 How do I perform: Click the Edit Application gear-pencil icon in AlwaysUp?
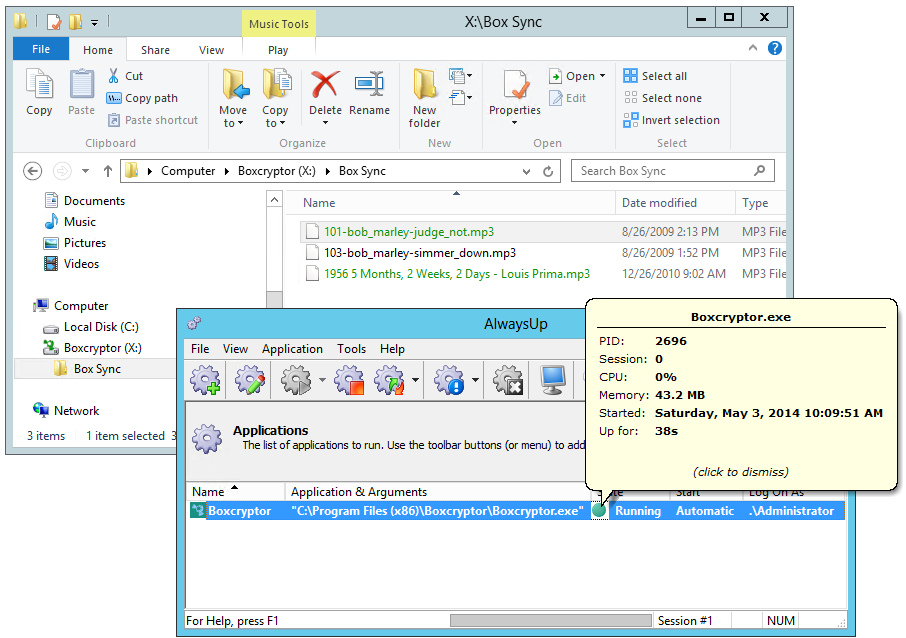click(250, 380)
